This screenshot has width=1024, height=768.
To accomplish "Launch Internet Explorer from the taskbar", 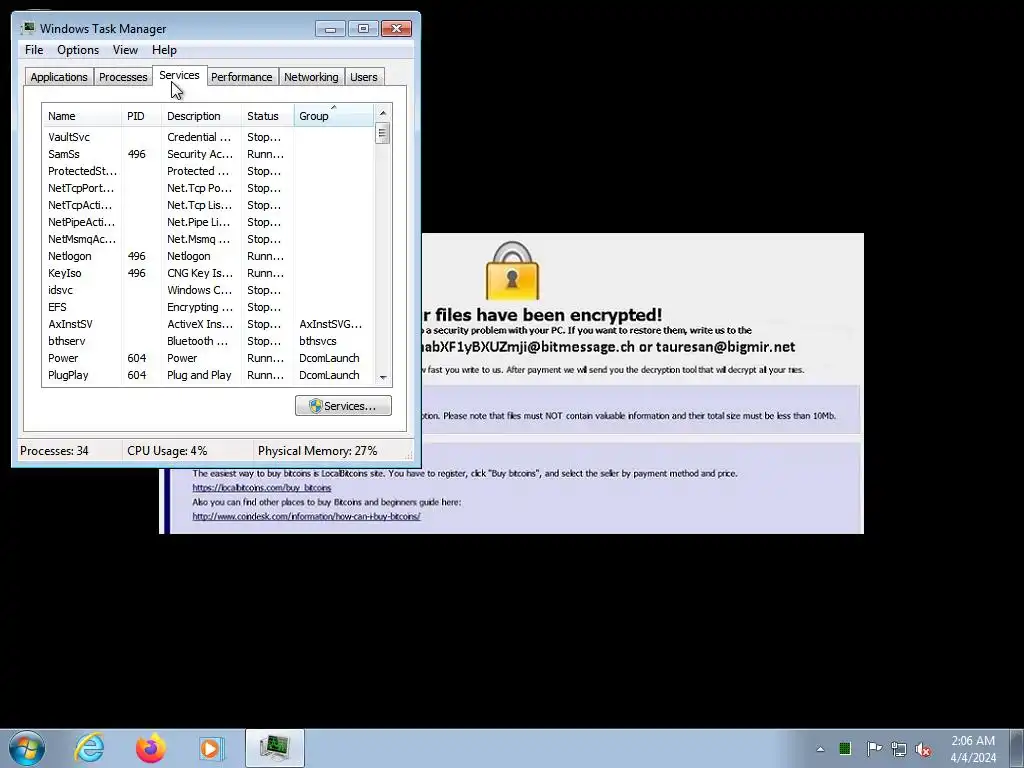I will coord(89,748).
